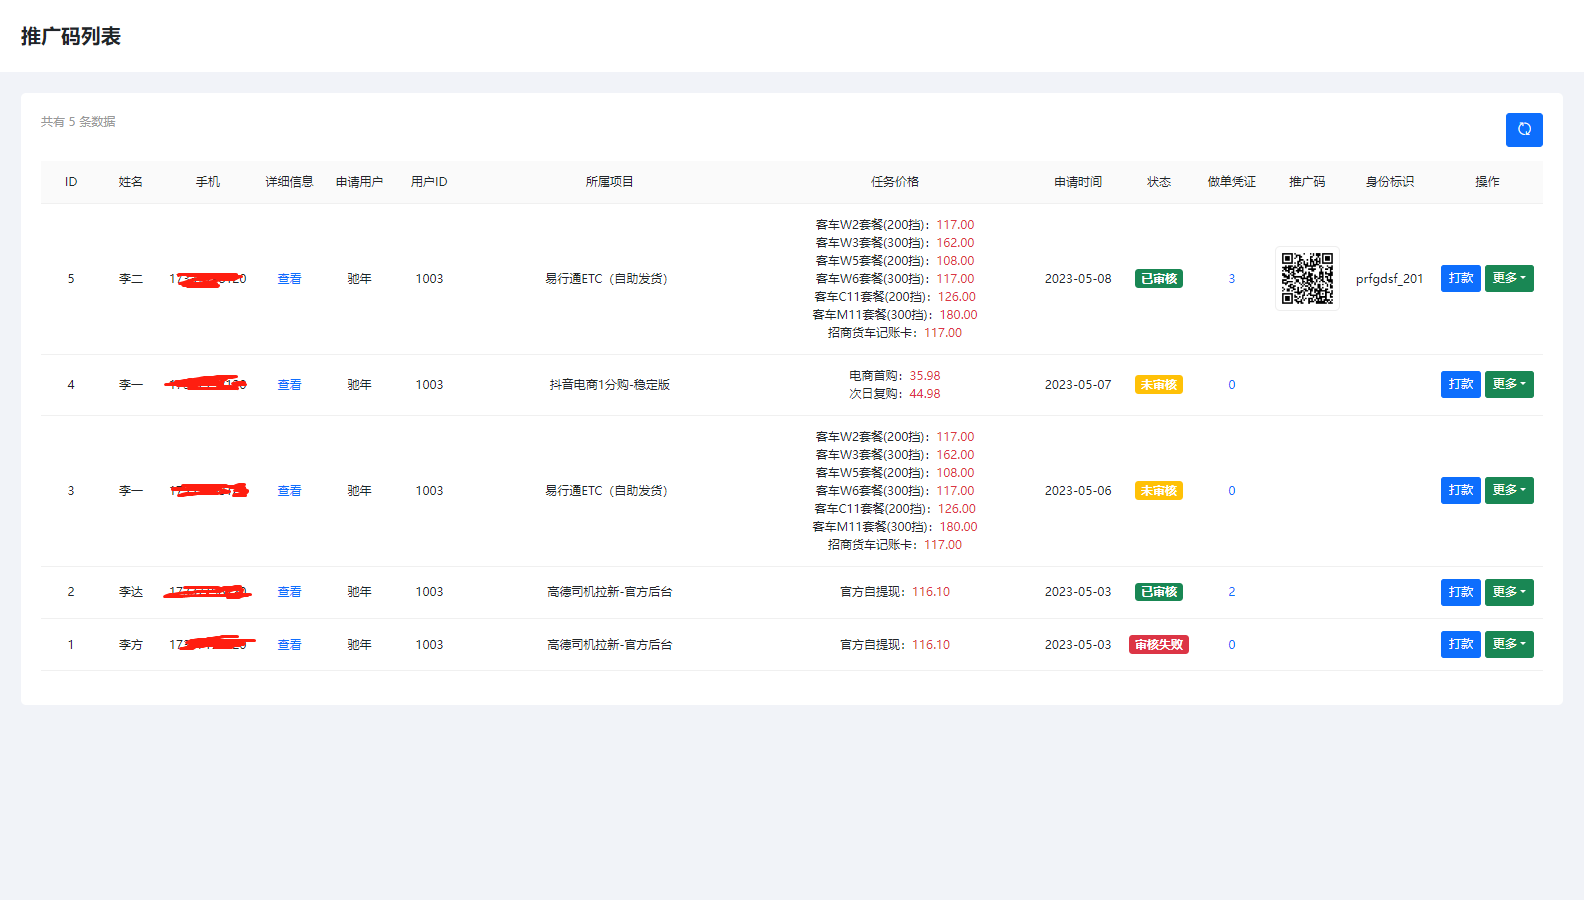
Task: Click the 审核失败 status badge
Action: pos(1158,645)
